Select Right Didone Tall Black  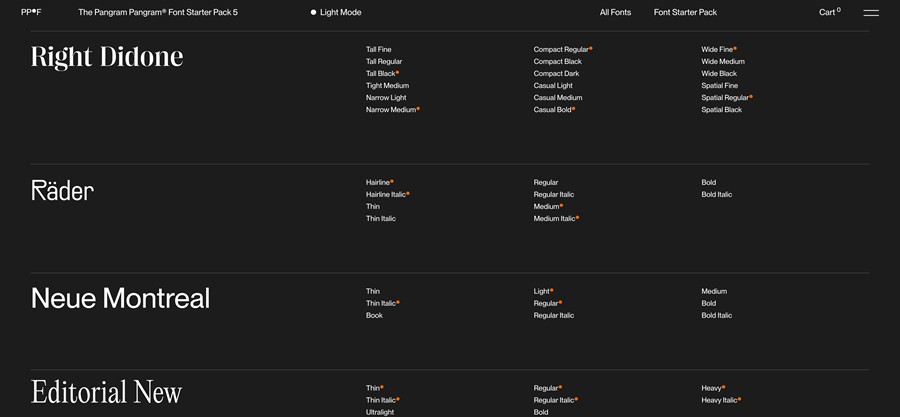(x=382, y=73)
